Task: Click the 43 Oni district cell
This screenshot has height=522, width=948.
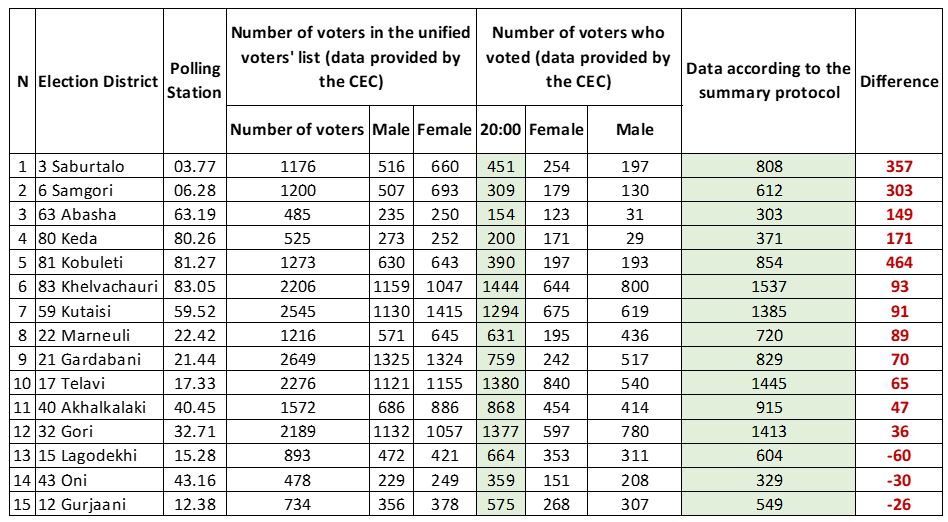Action: pos(99,480)
